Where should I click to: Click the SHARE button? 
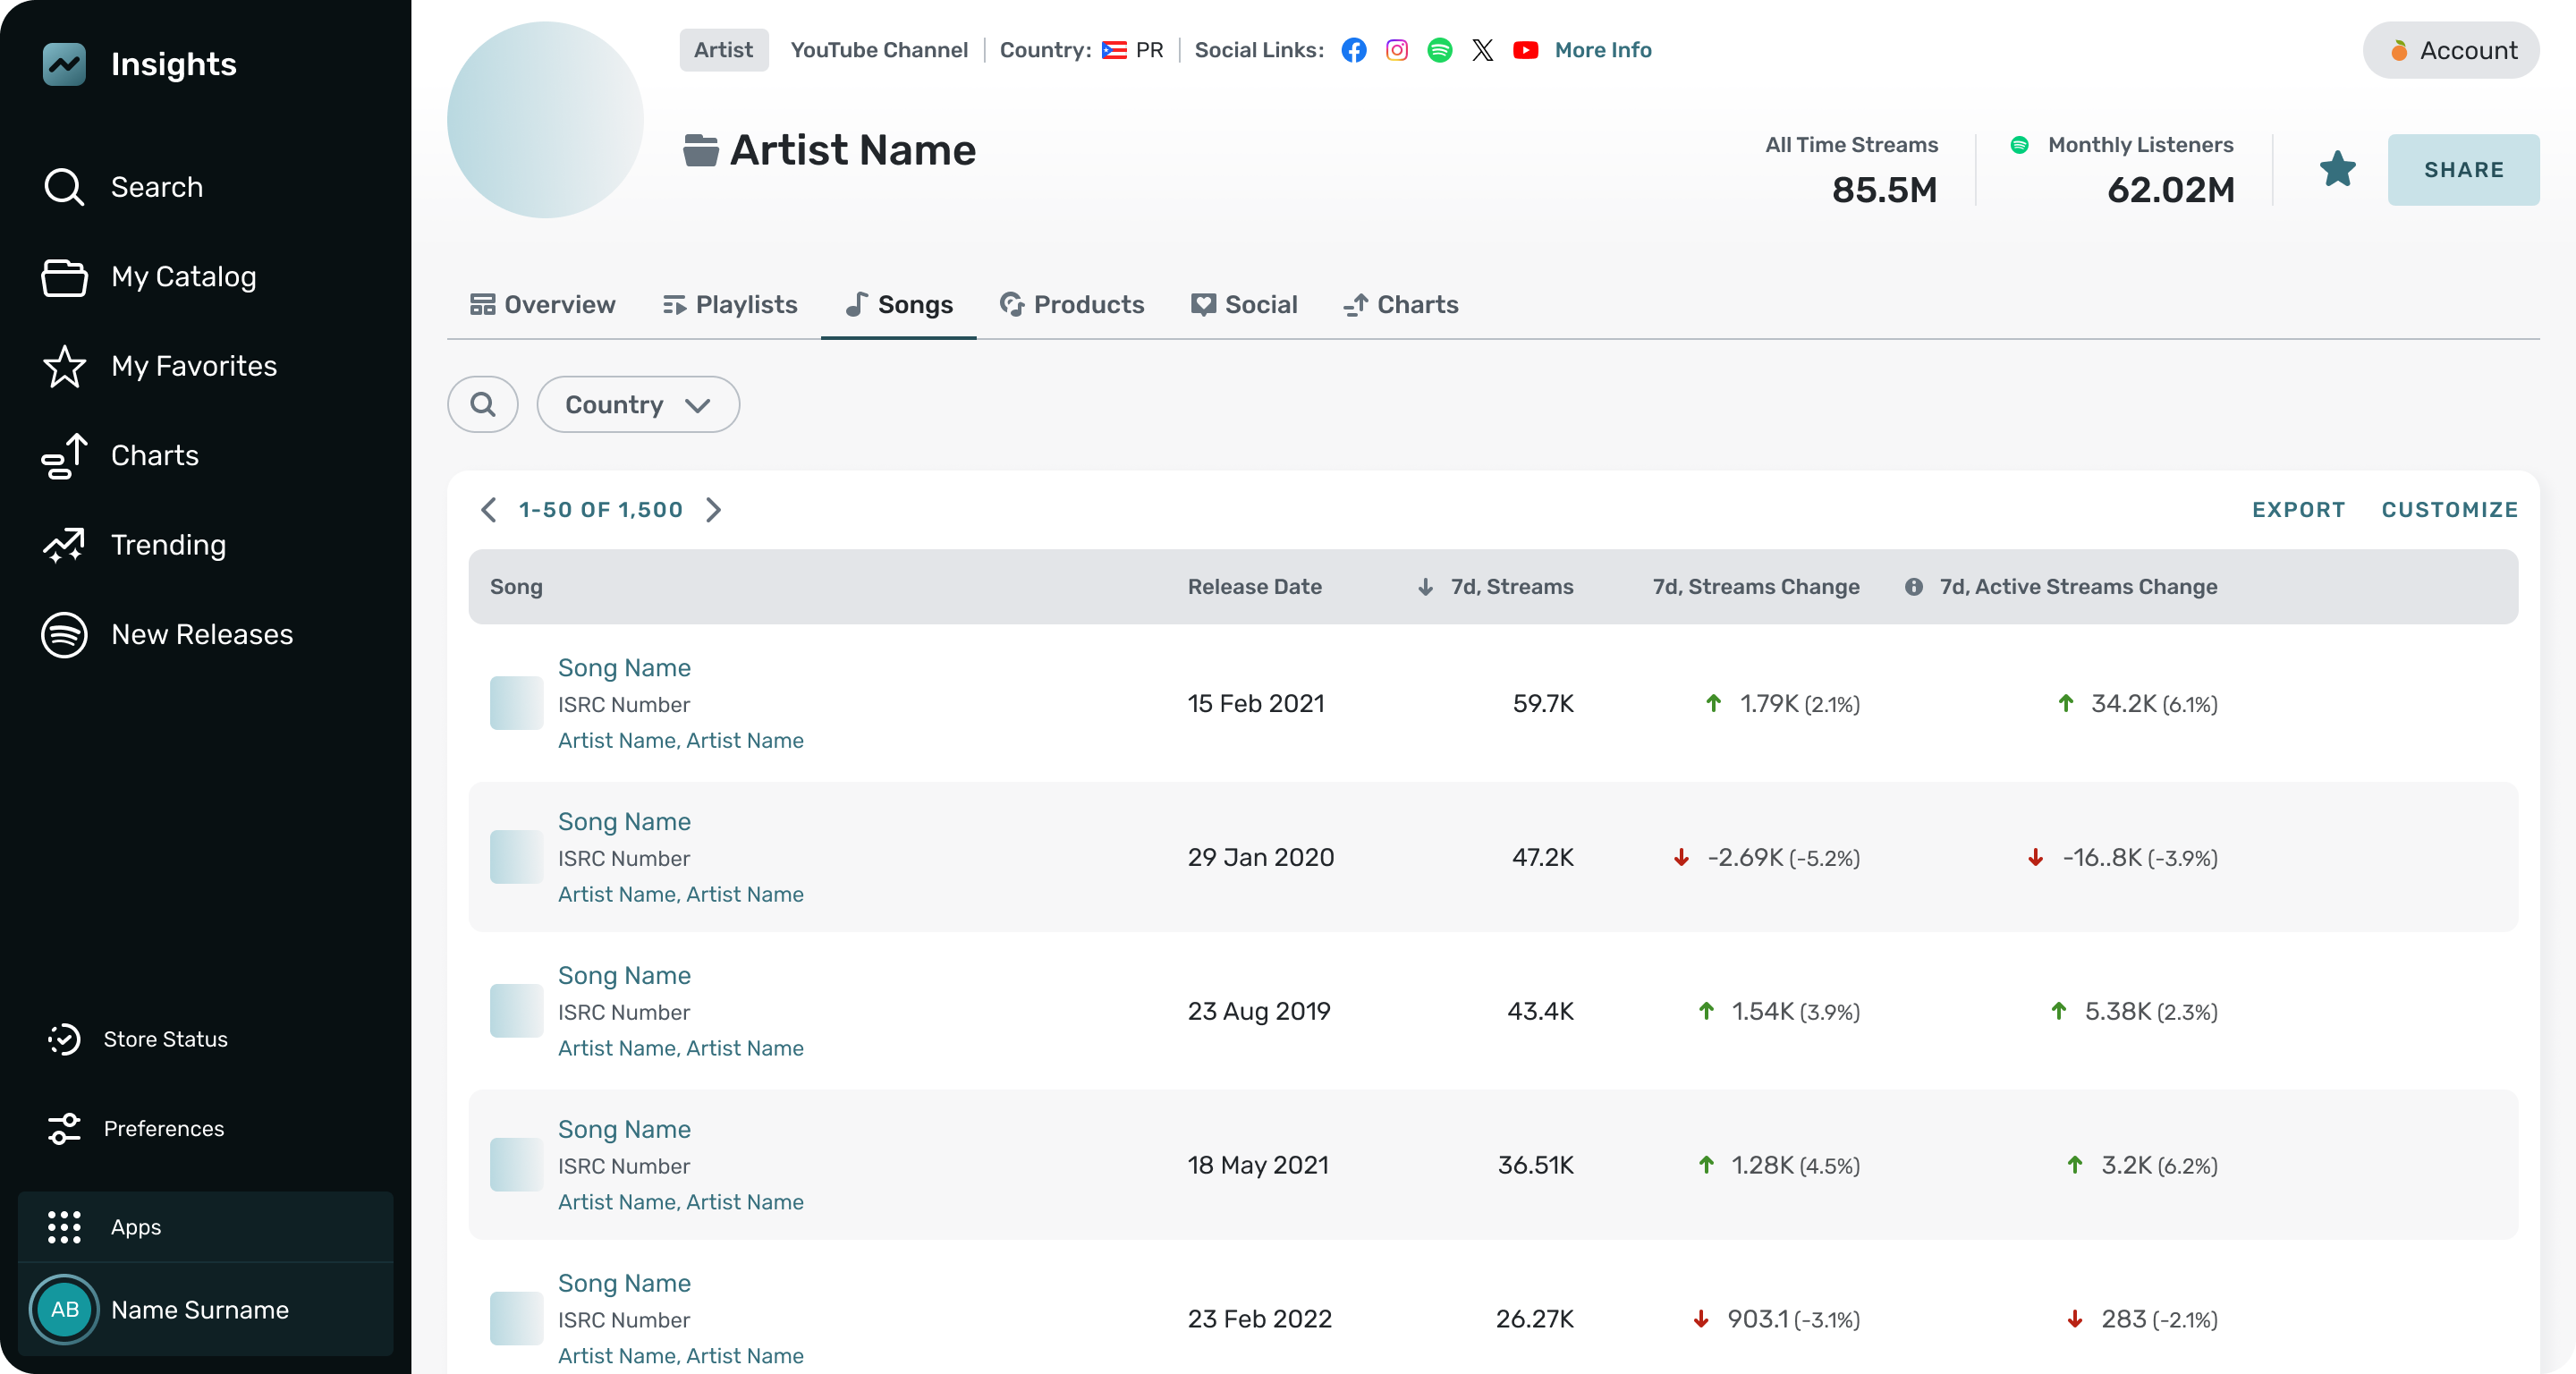pyautogui.click(x=2463, y=170)
